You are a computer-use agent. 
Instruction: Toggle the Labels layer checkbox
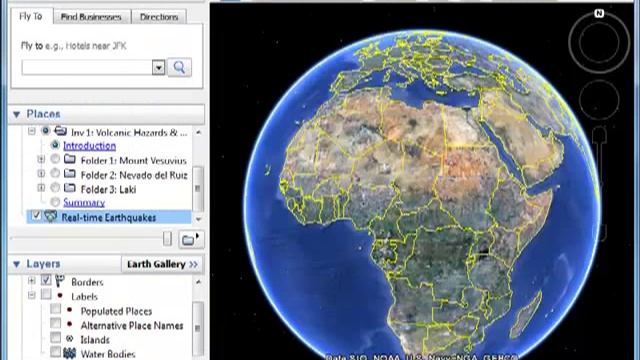[46, 294]
